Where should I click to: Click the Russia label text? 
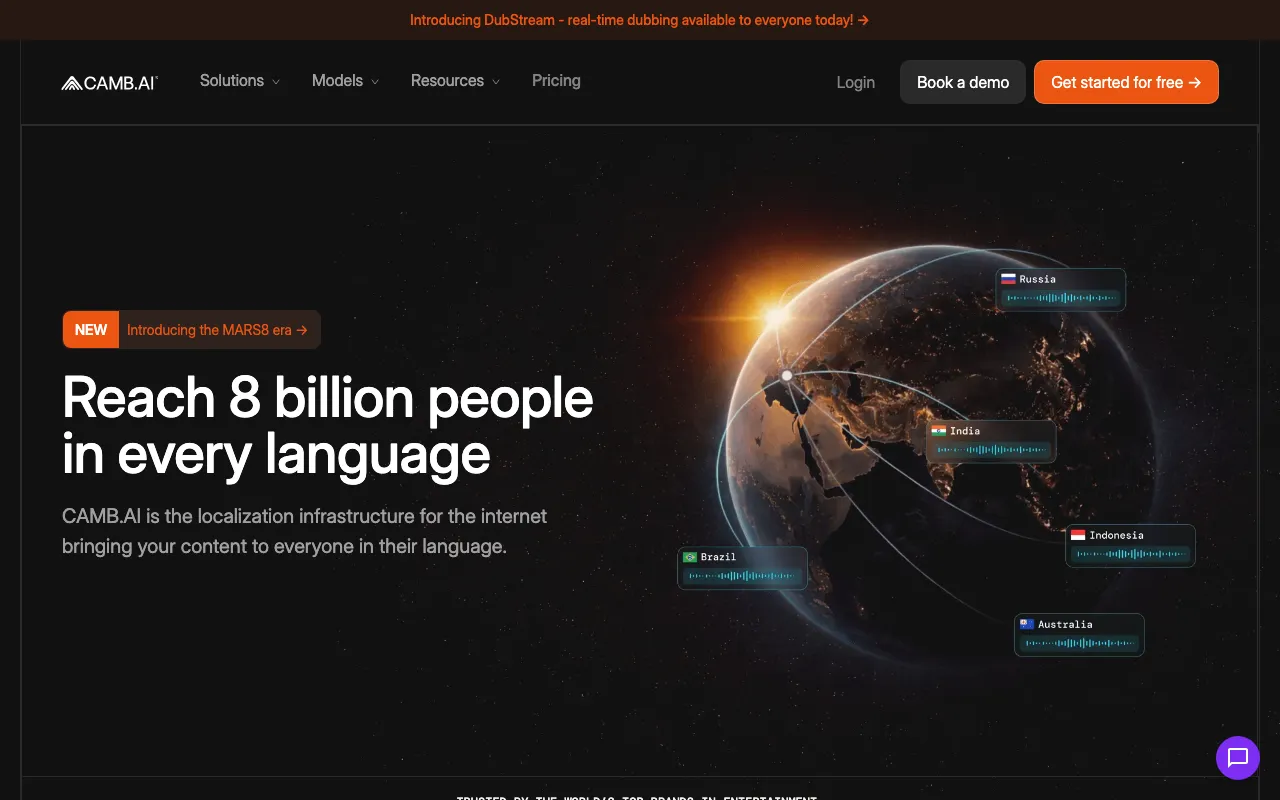click(x=1038, y=279)
